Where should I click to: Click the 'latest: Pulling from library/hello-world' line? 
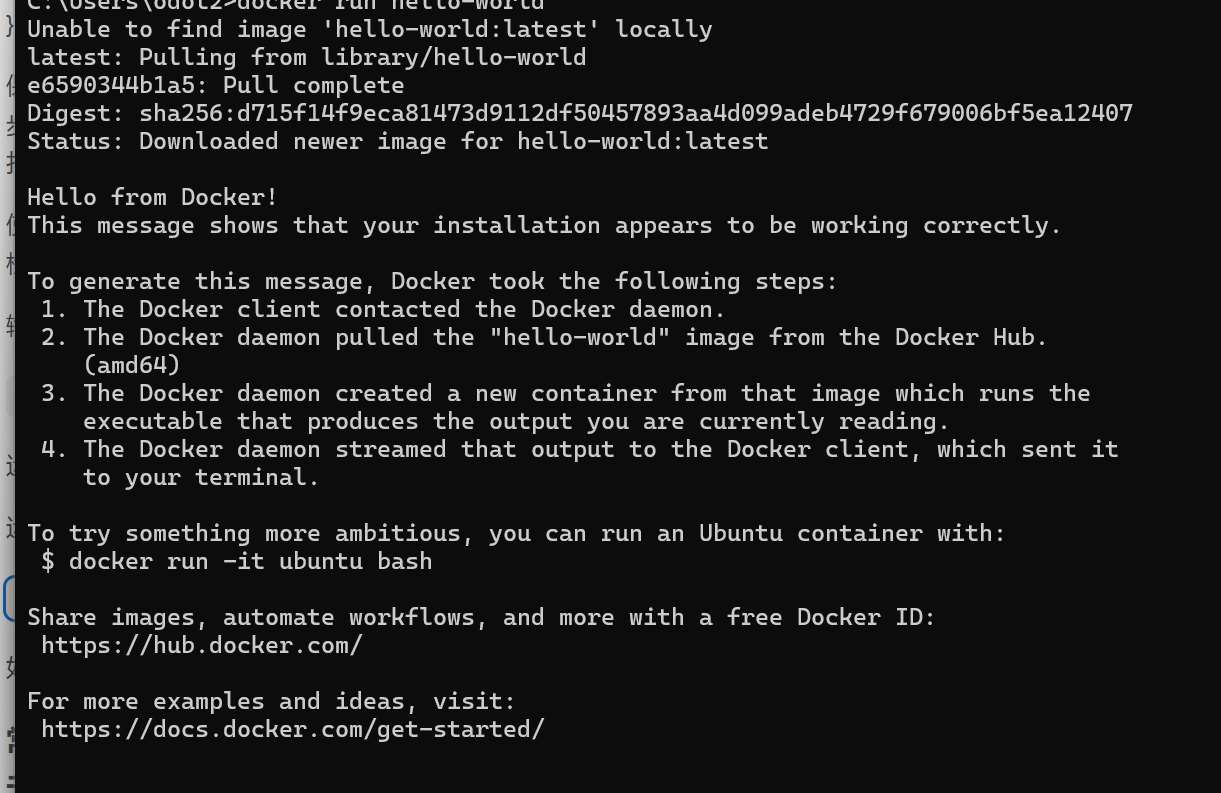coord(306,57)
